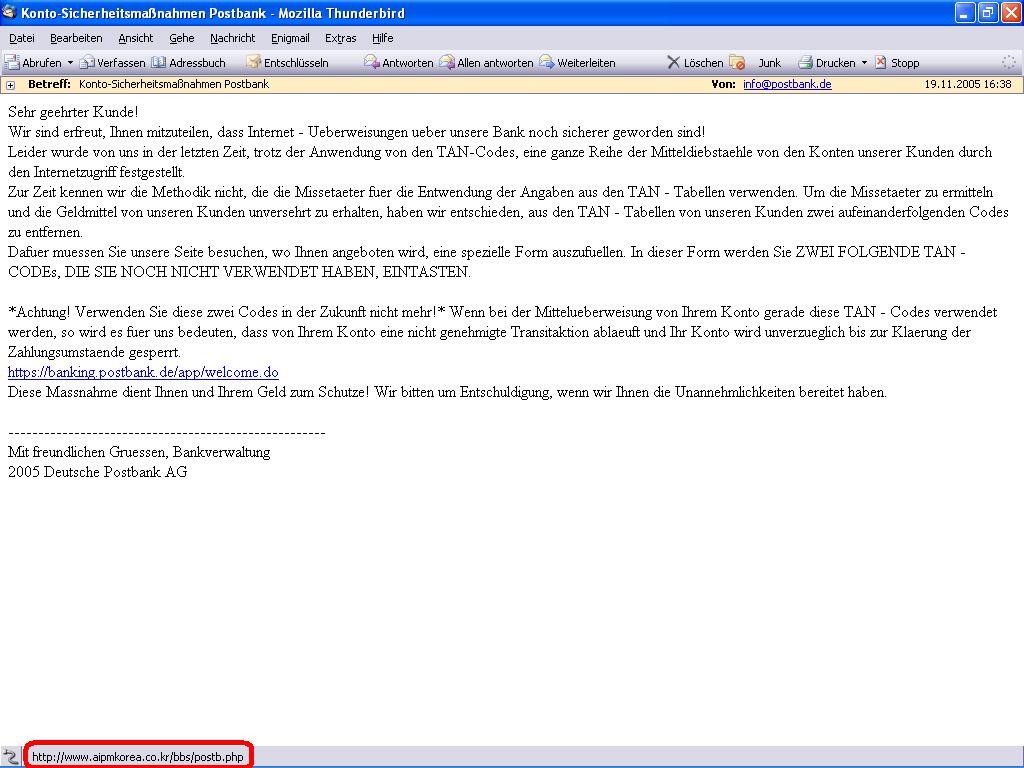Click the Drucken printer icon

pyautogui.click(x=805, y=63)
